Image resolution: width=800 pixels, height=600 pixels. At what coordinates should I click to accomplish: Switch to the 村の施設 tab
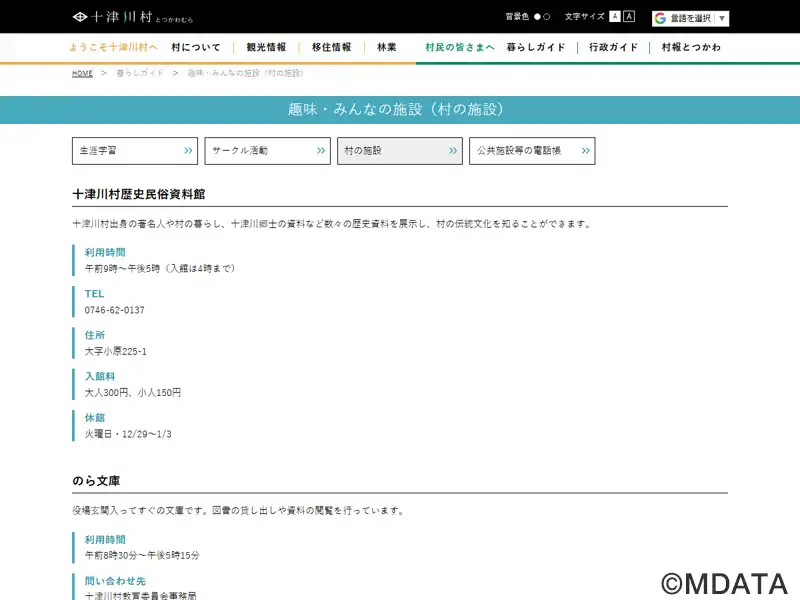pyautogui.click(x=399, y=151)
